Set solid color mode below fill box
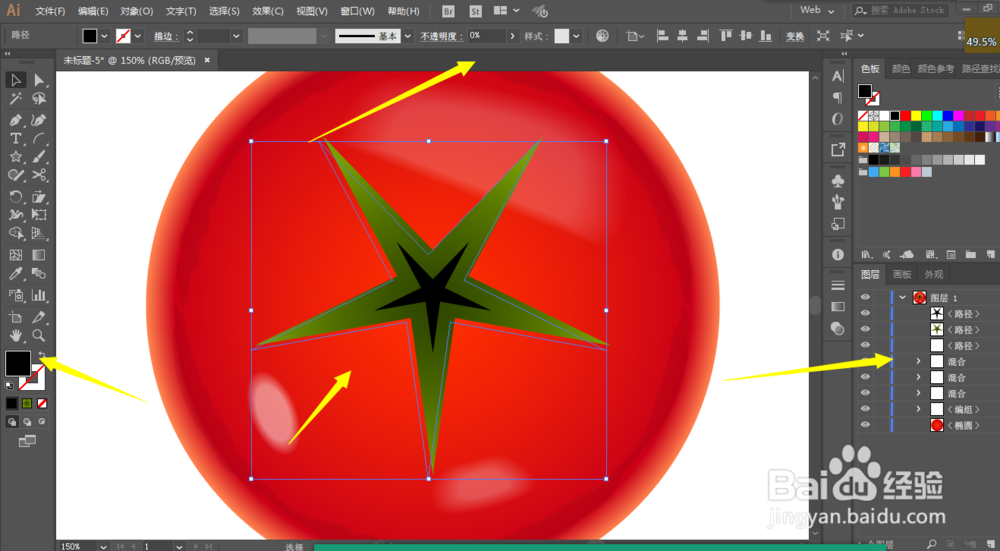 [x=11, y=404]
